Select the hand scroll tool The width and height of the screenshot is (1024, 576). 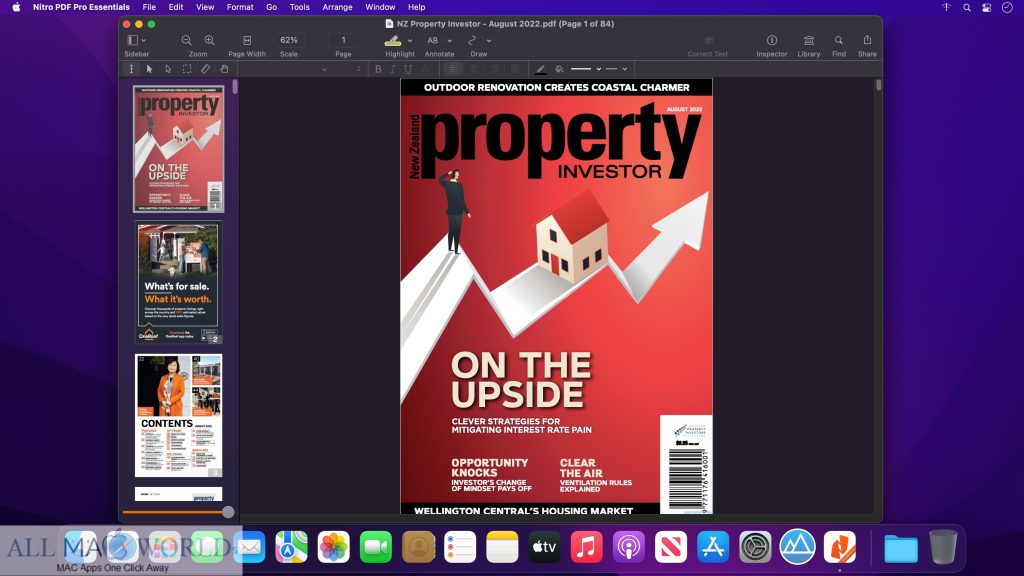click(x=224, y=69)
